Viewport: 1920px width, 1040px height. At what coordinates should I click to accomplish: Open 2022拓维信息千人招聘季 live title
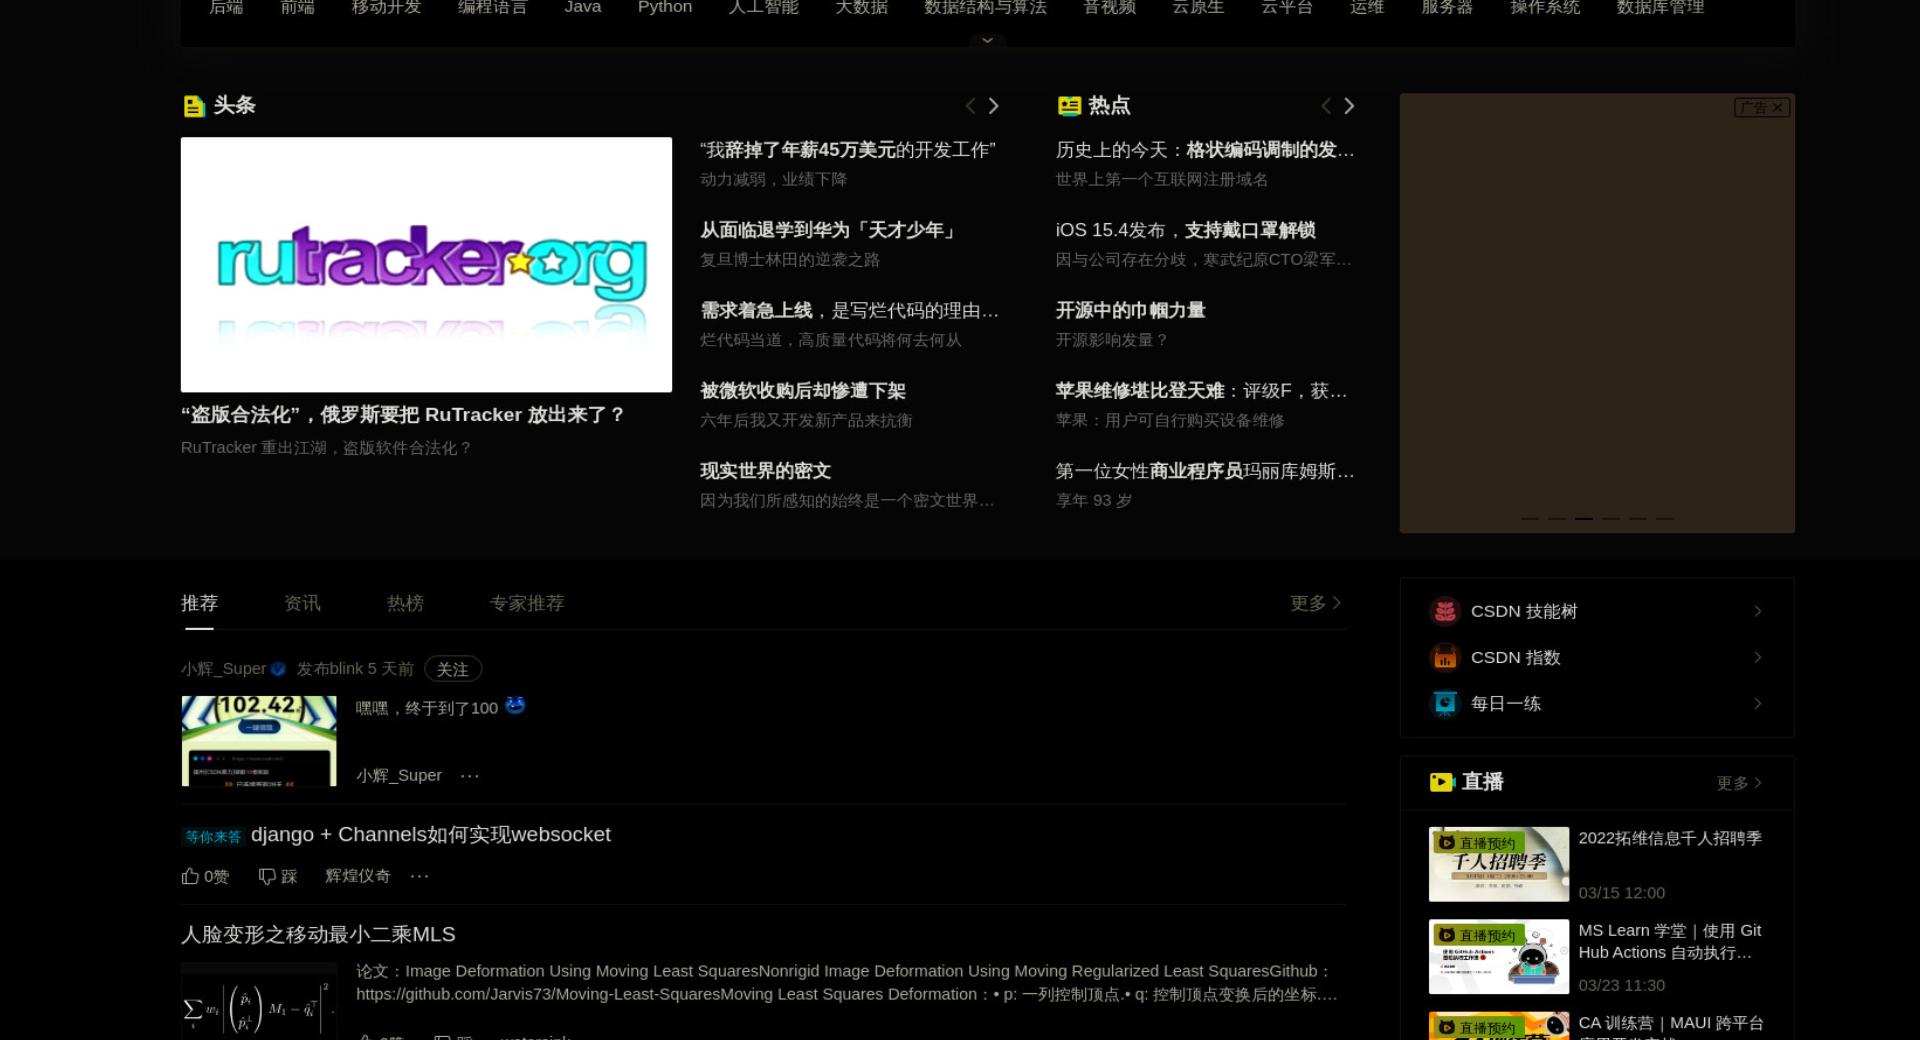pyautogui.click(x=1670, y=838)
